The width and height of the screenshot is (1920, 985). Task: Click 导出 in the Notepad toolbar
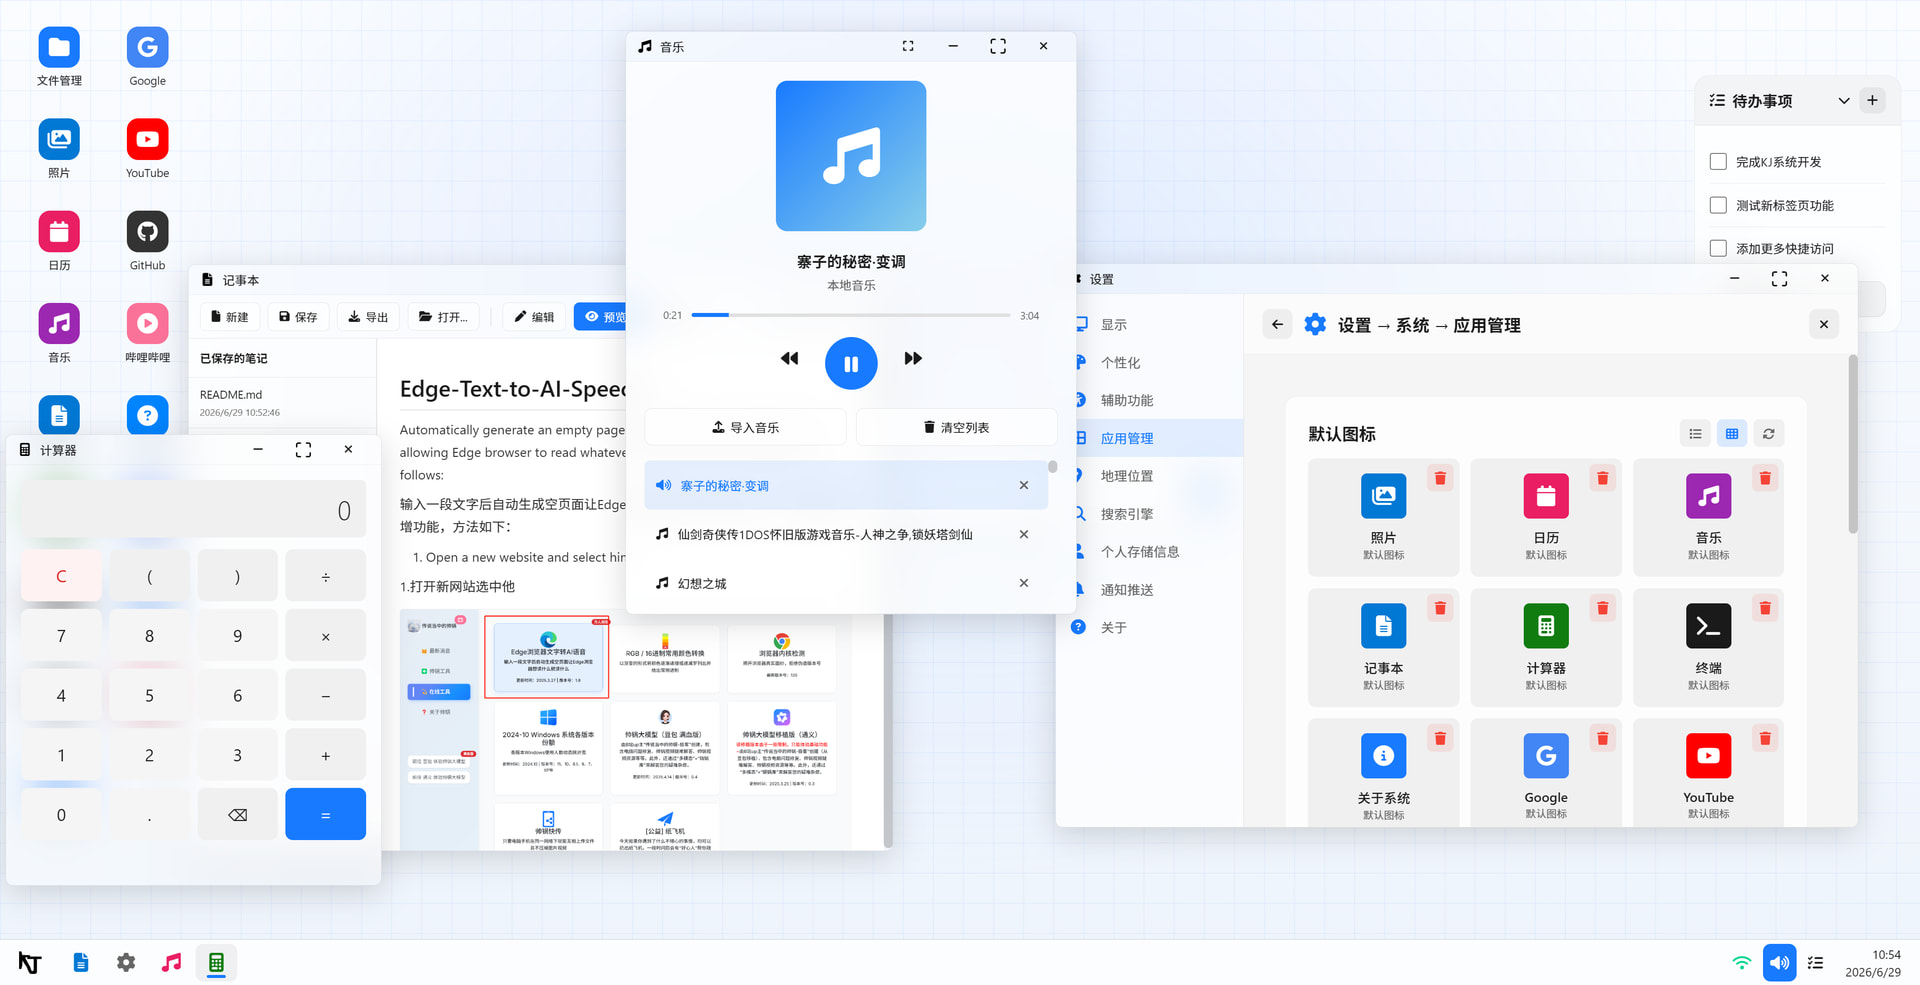[368, 316]
